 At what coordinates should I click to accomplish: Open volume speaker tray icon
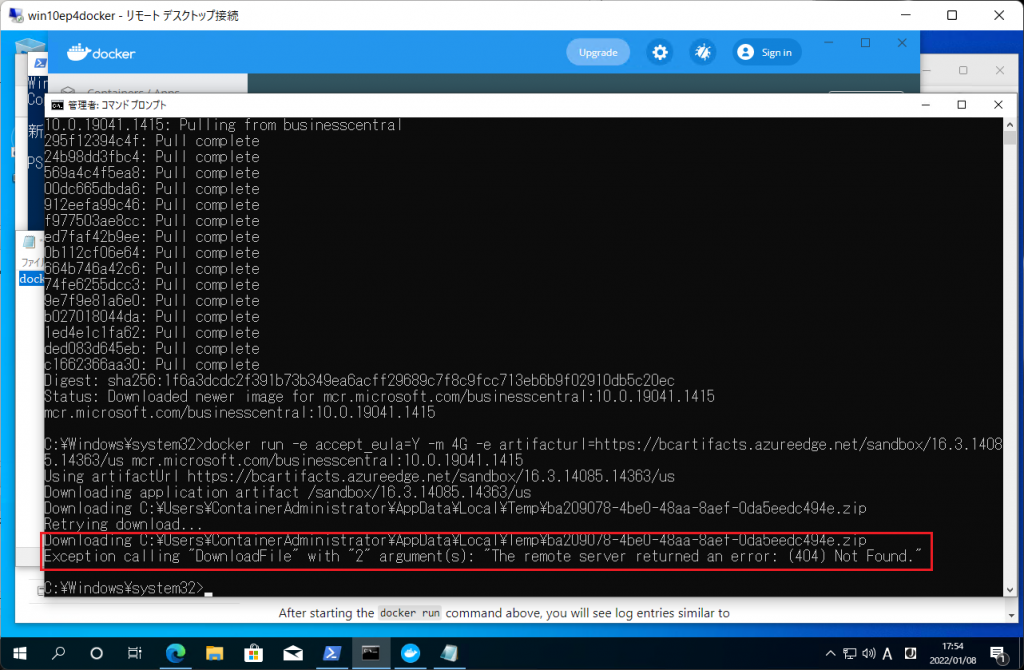(x=869, y=653)
